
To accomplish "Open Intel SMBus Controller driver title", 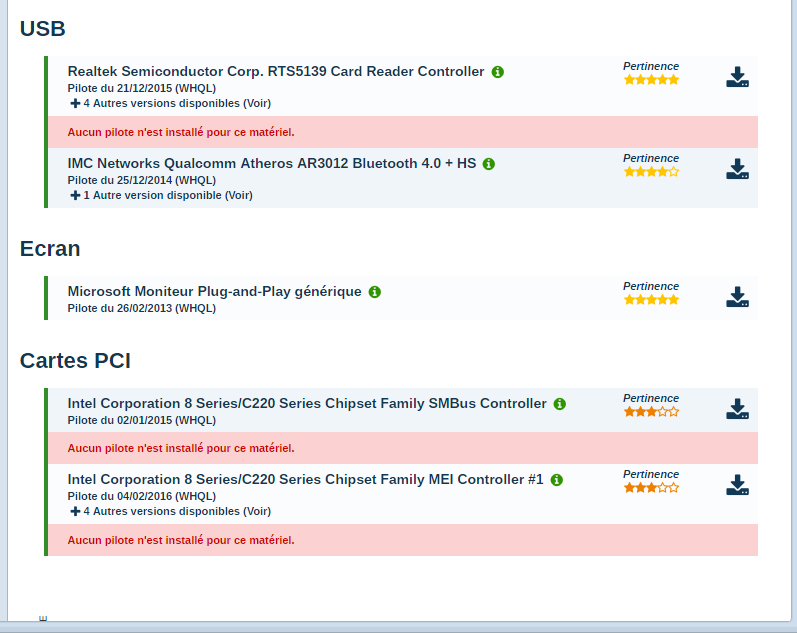I will (x=307, y=404).
